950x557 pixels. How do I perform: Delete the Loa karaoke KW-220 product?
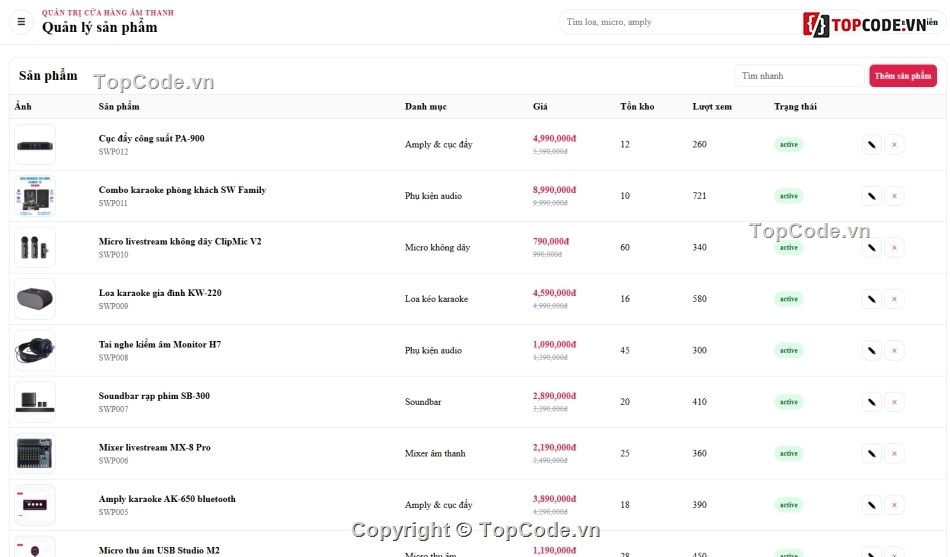click(x=894, y=299)
